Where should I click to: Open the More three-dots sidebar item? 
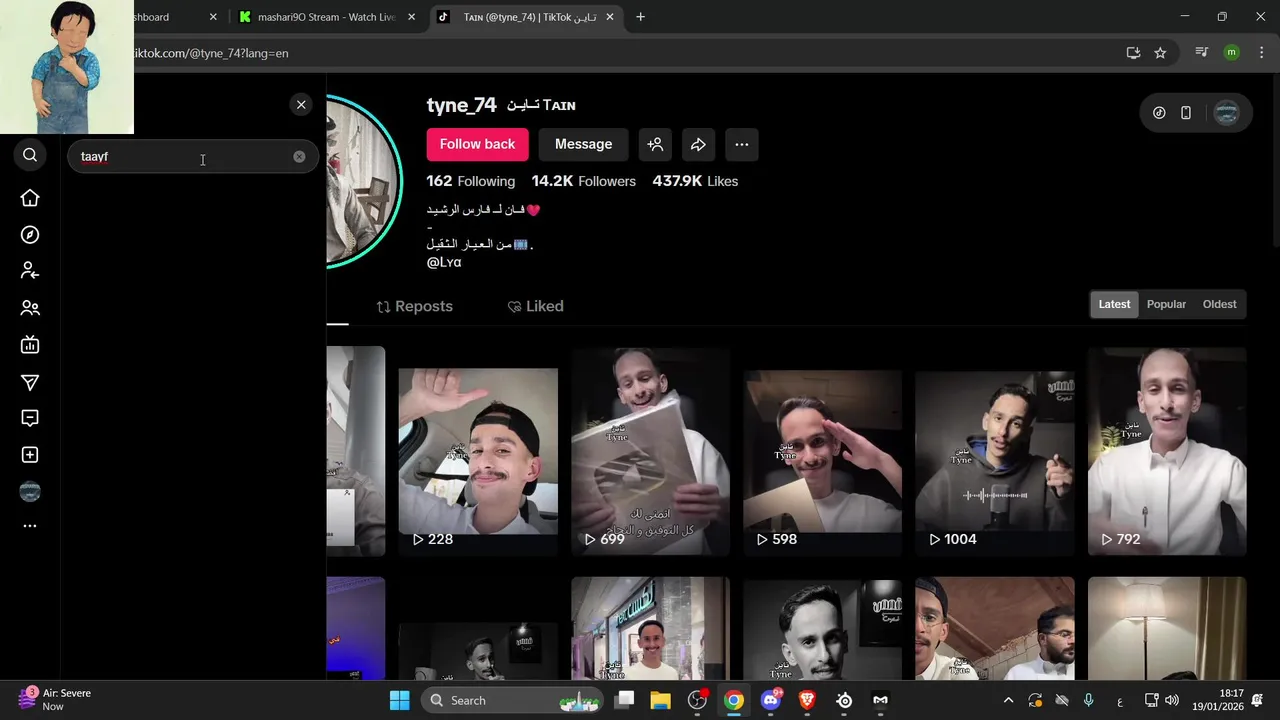[30, 526]
